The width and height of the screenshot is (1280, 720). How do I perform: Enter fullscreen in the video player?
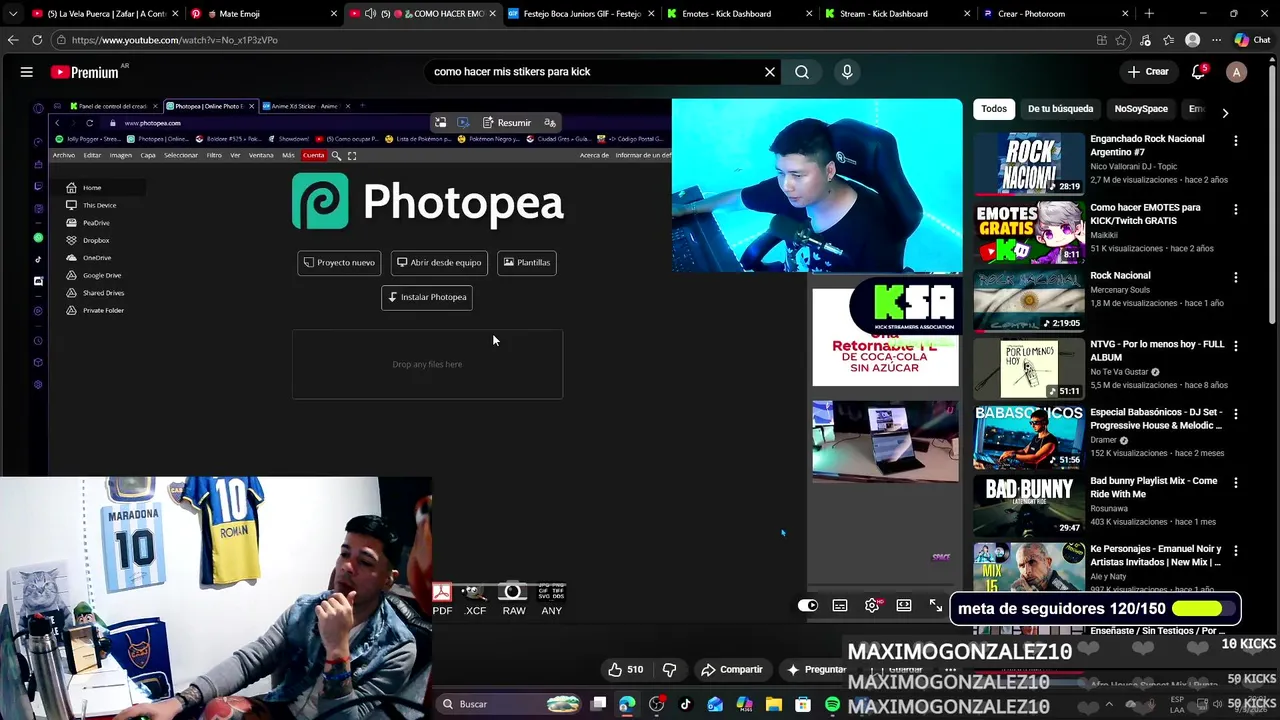point(936,605)
